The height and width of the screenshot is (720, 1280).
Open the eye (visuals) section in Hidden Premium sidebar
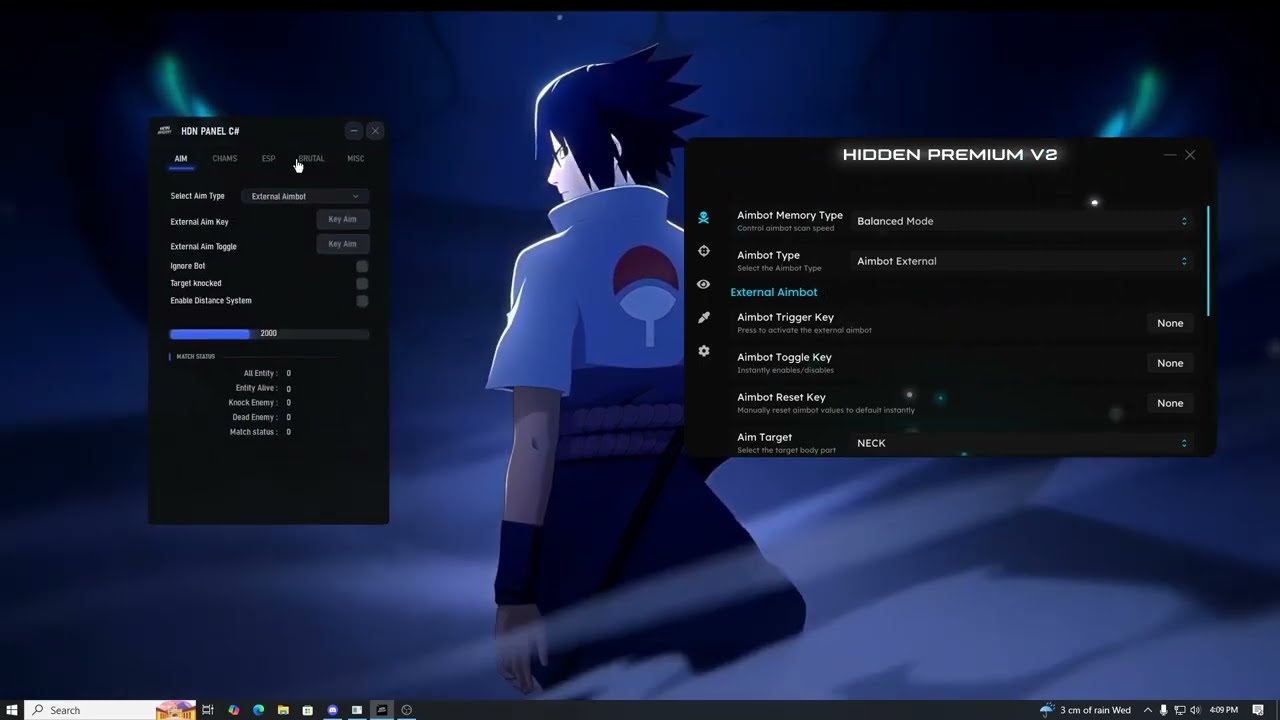click(x=704, y=284)
